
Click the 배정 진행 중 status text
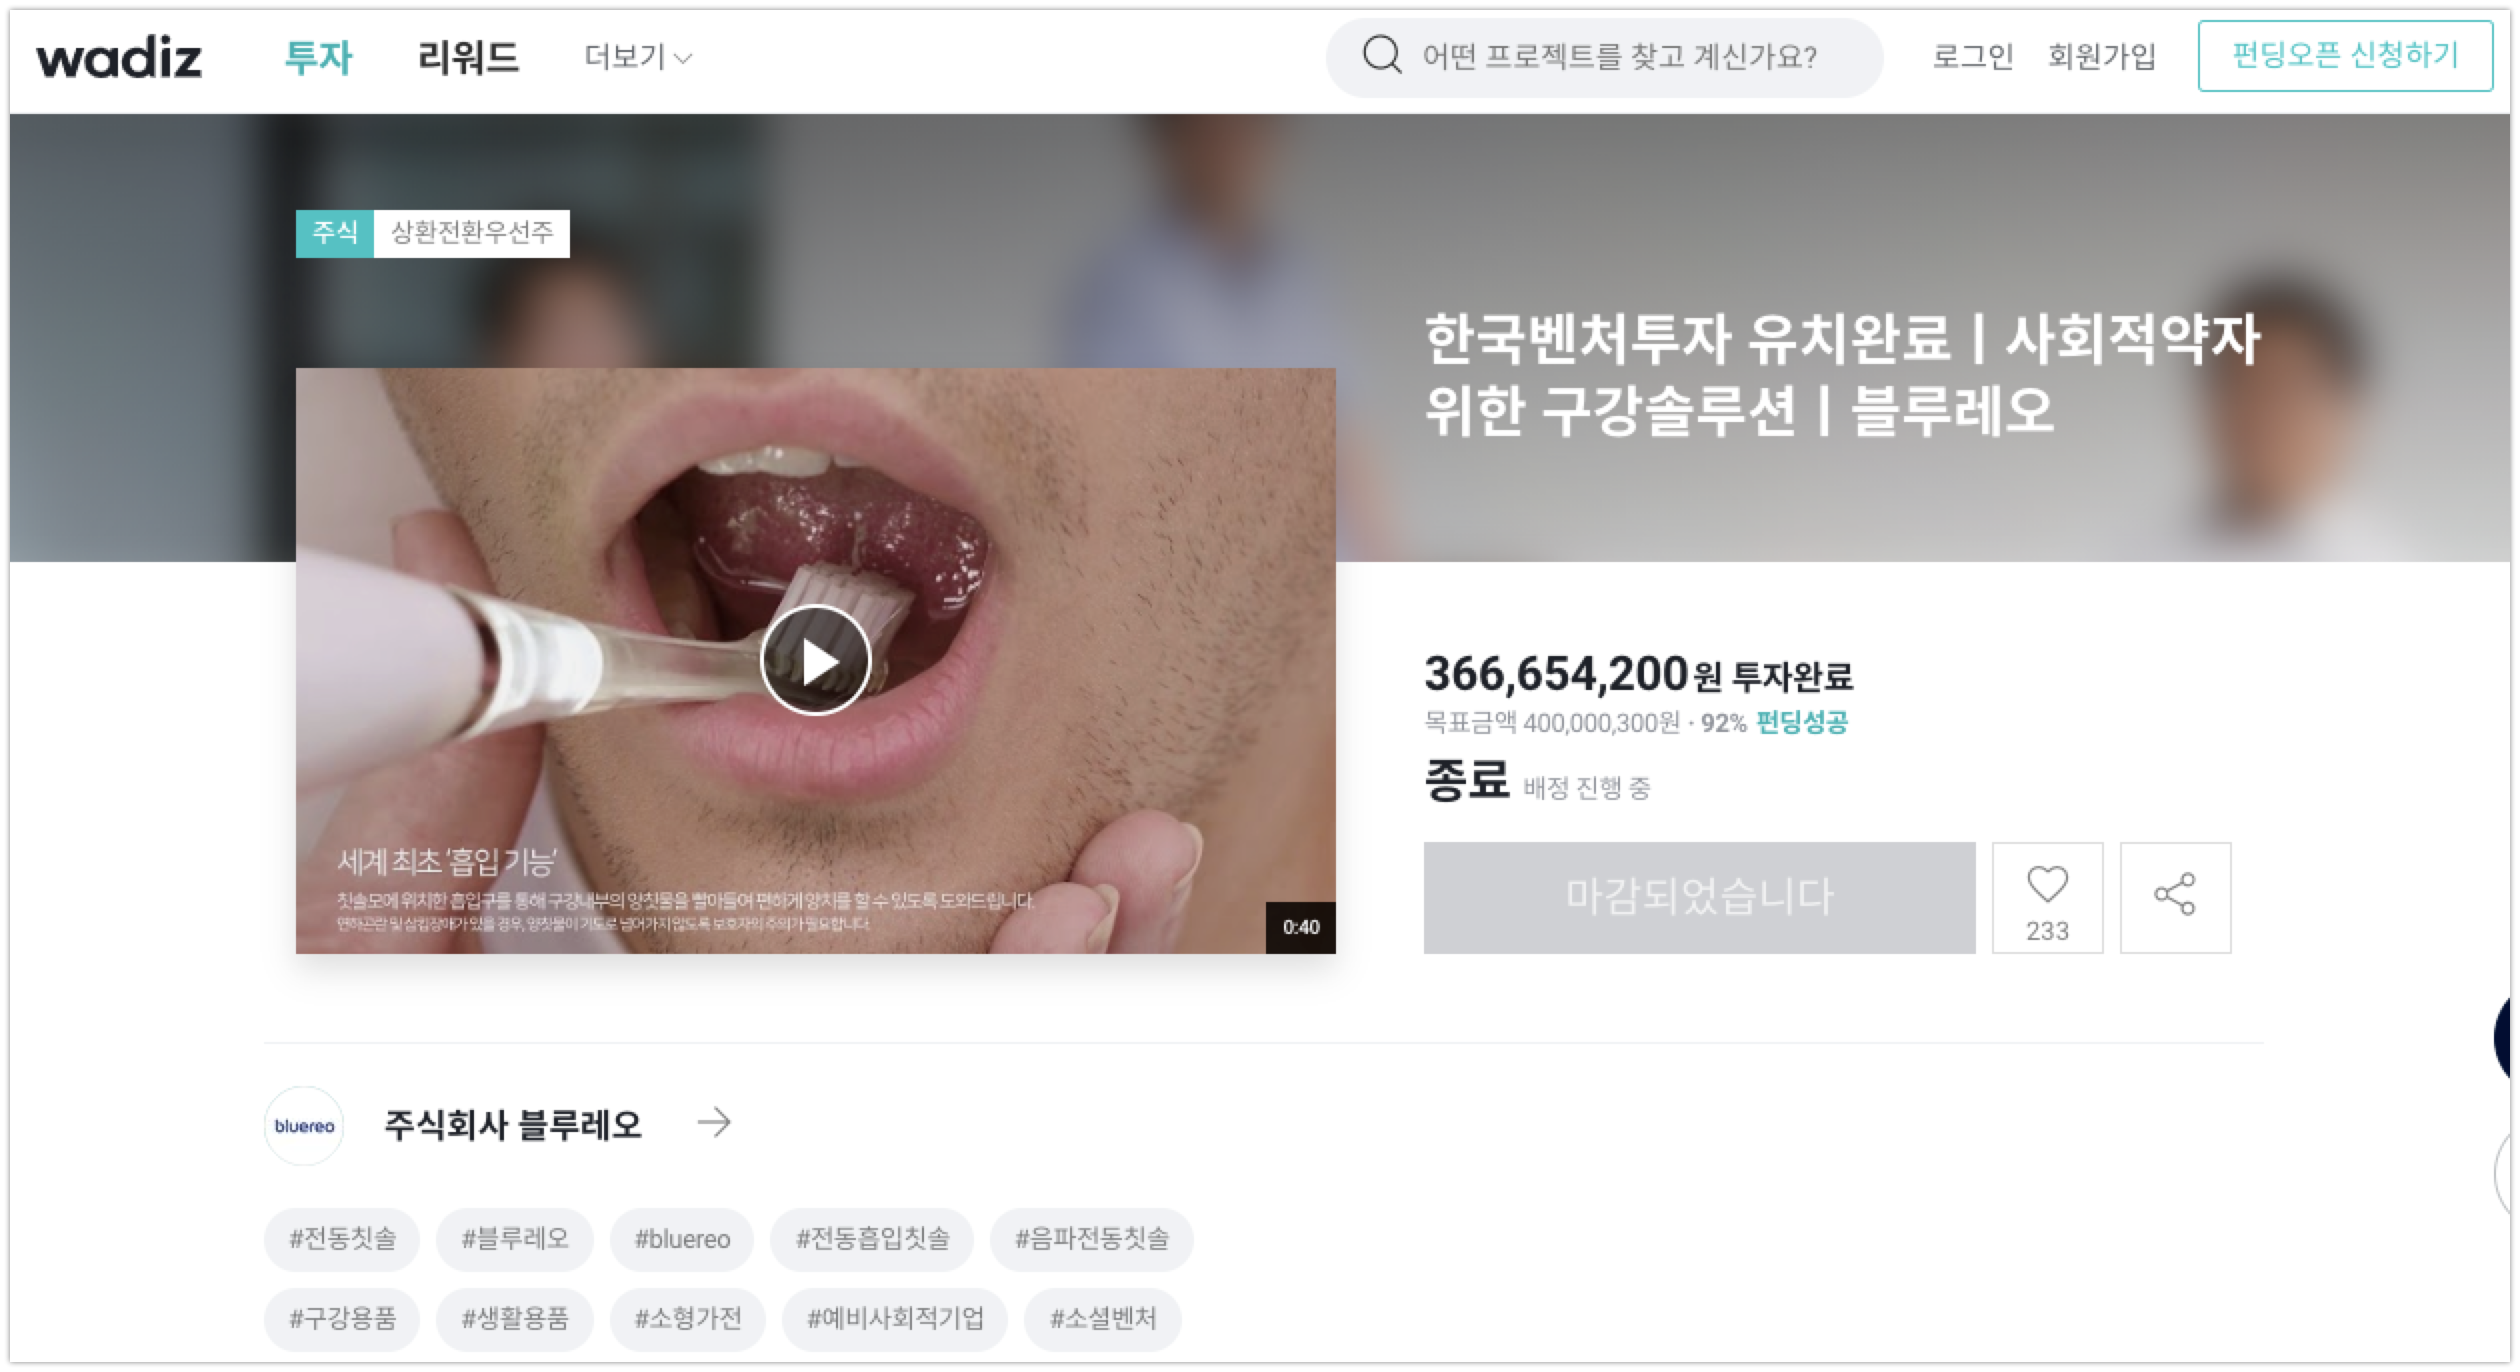pyautogui.click(x=1587, y=788)
